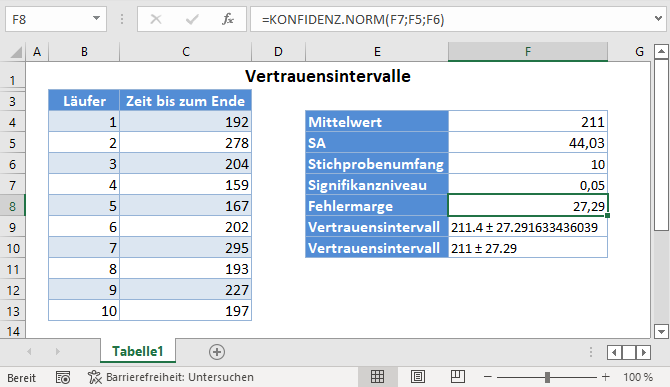This screenshot has height=387, width=670.
Task: Go to previous sheet tab arrow
Action: pyautogui.click(x=29, y=352)
